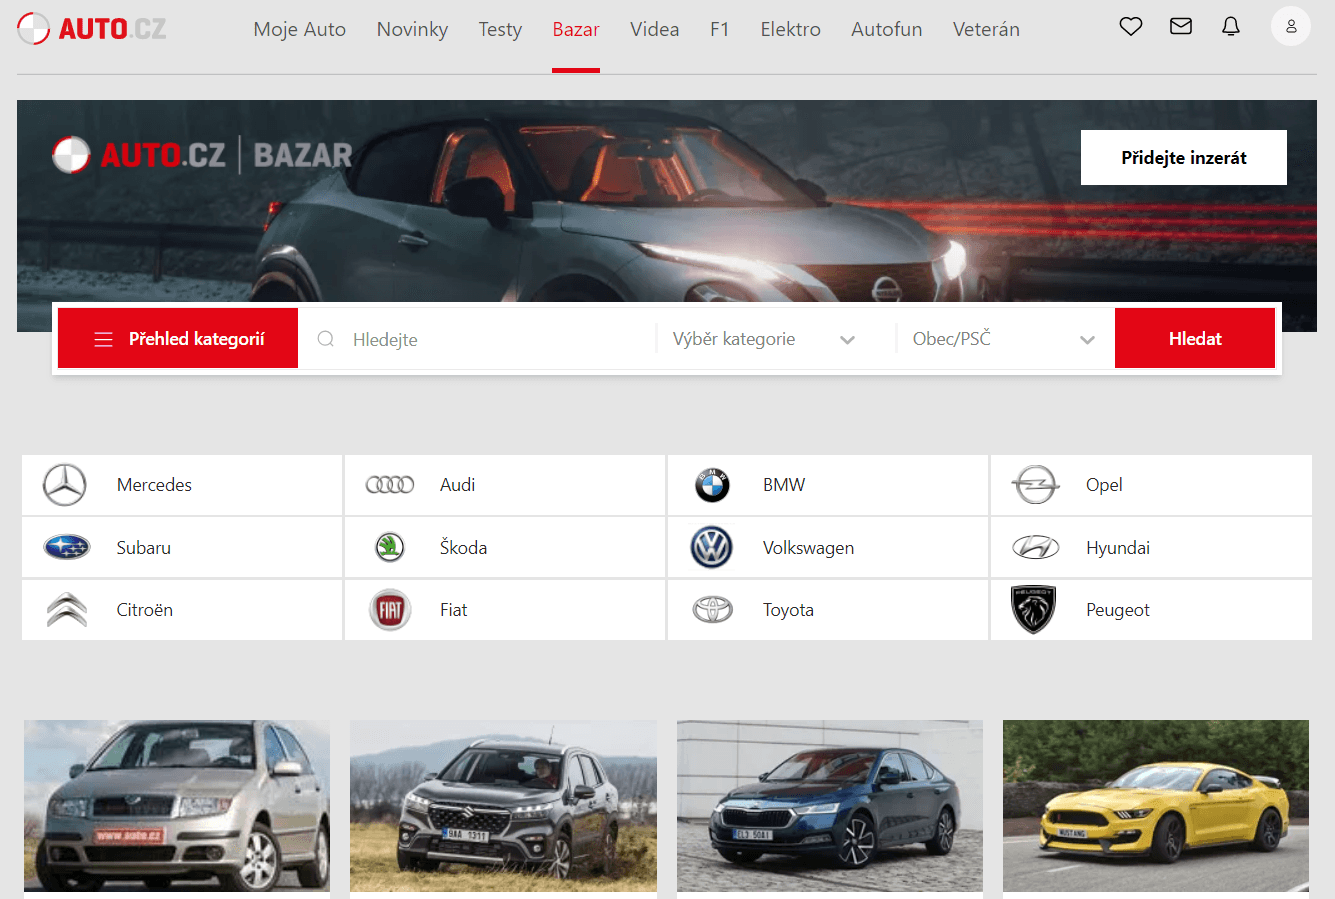
Task: Click the BMW roundel logo
Action: pos(712,485)
